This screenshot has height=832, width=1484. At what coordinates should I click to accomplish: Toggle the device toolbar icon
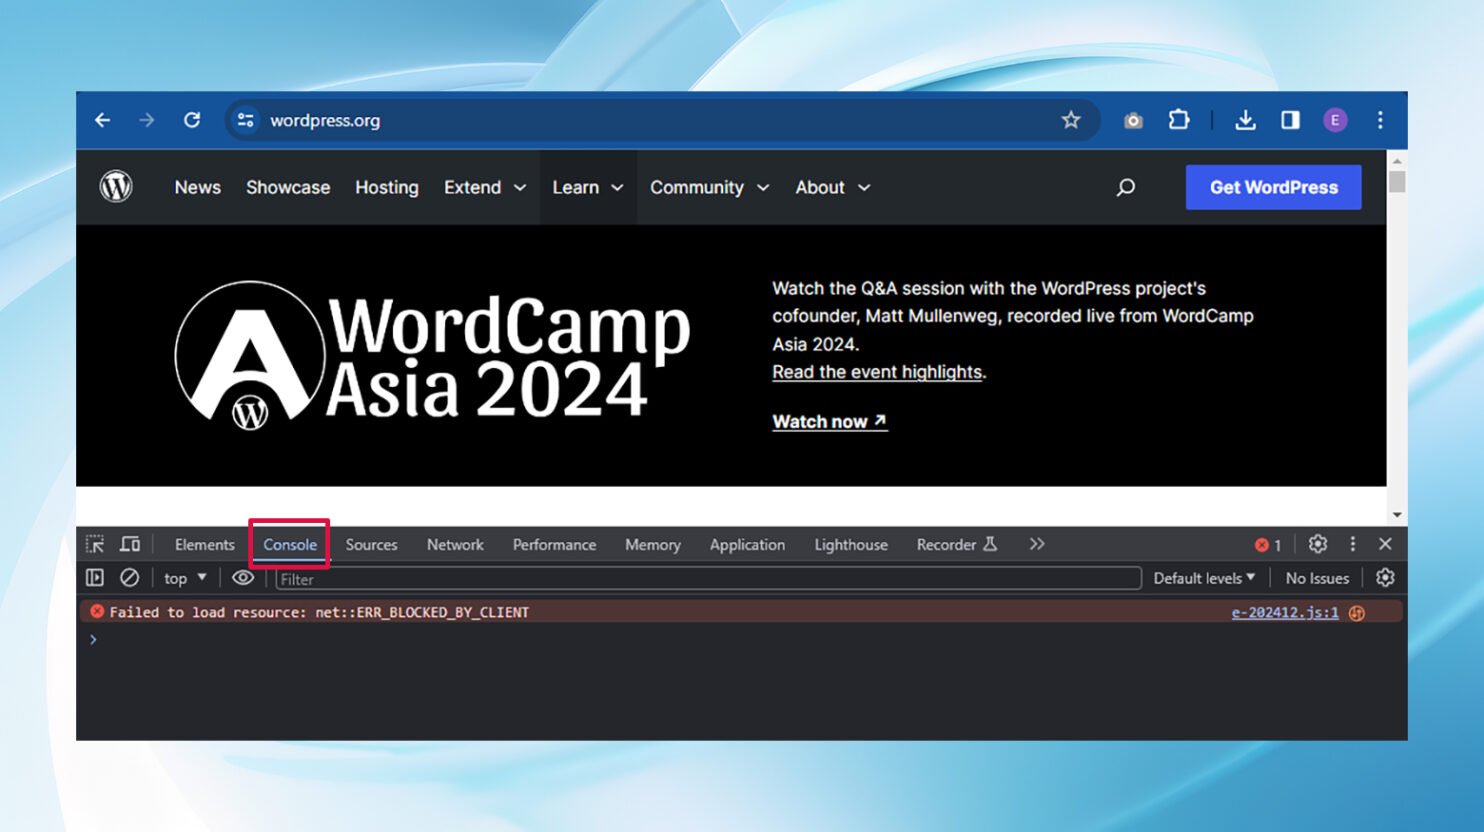pos(129,544)
